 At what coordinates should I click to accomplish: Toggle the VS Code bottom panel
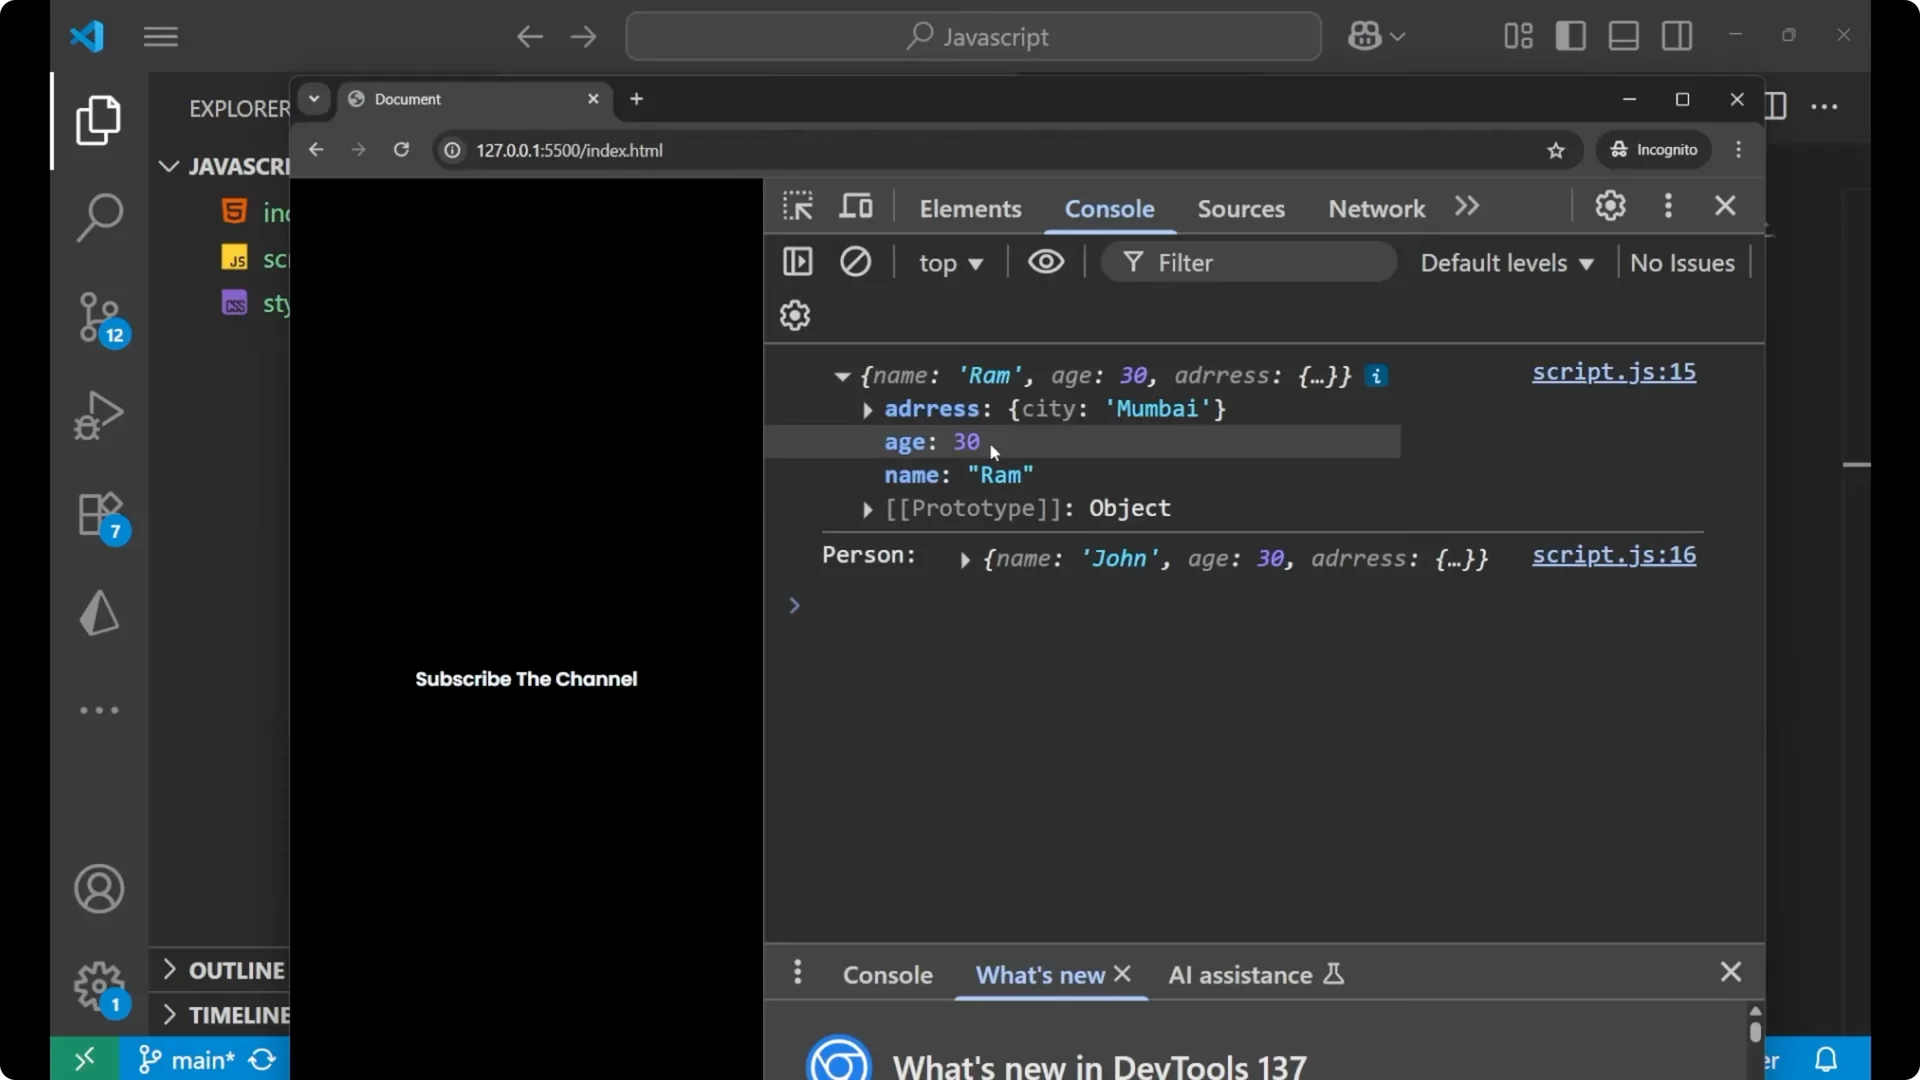tap(1624, 36)
